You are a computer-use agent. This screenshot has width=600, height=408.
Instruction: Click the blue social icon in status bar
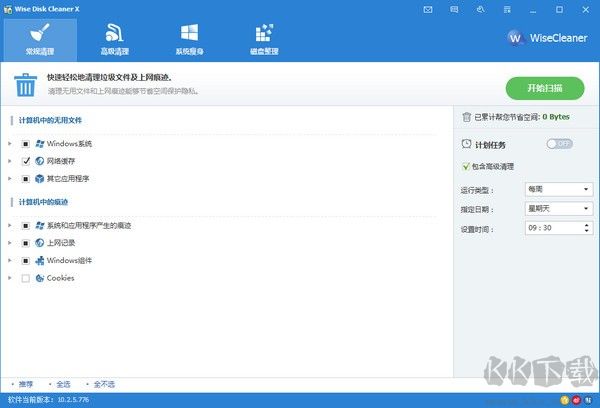(x=591, y=400)
